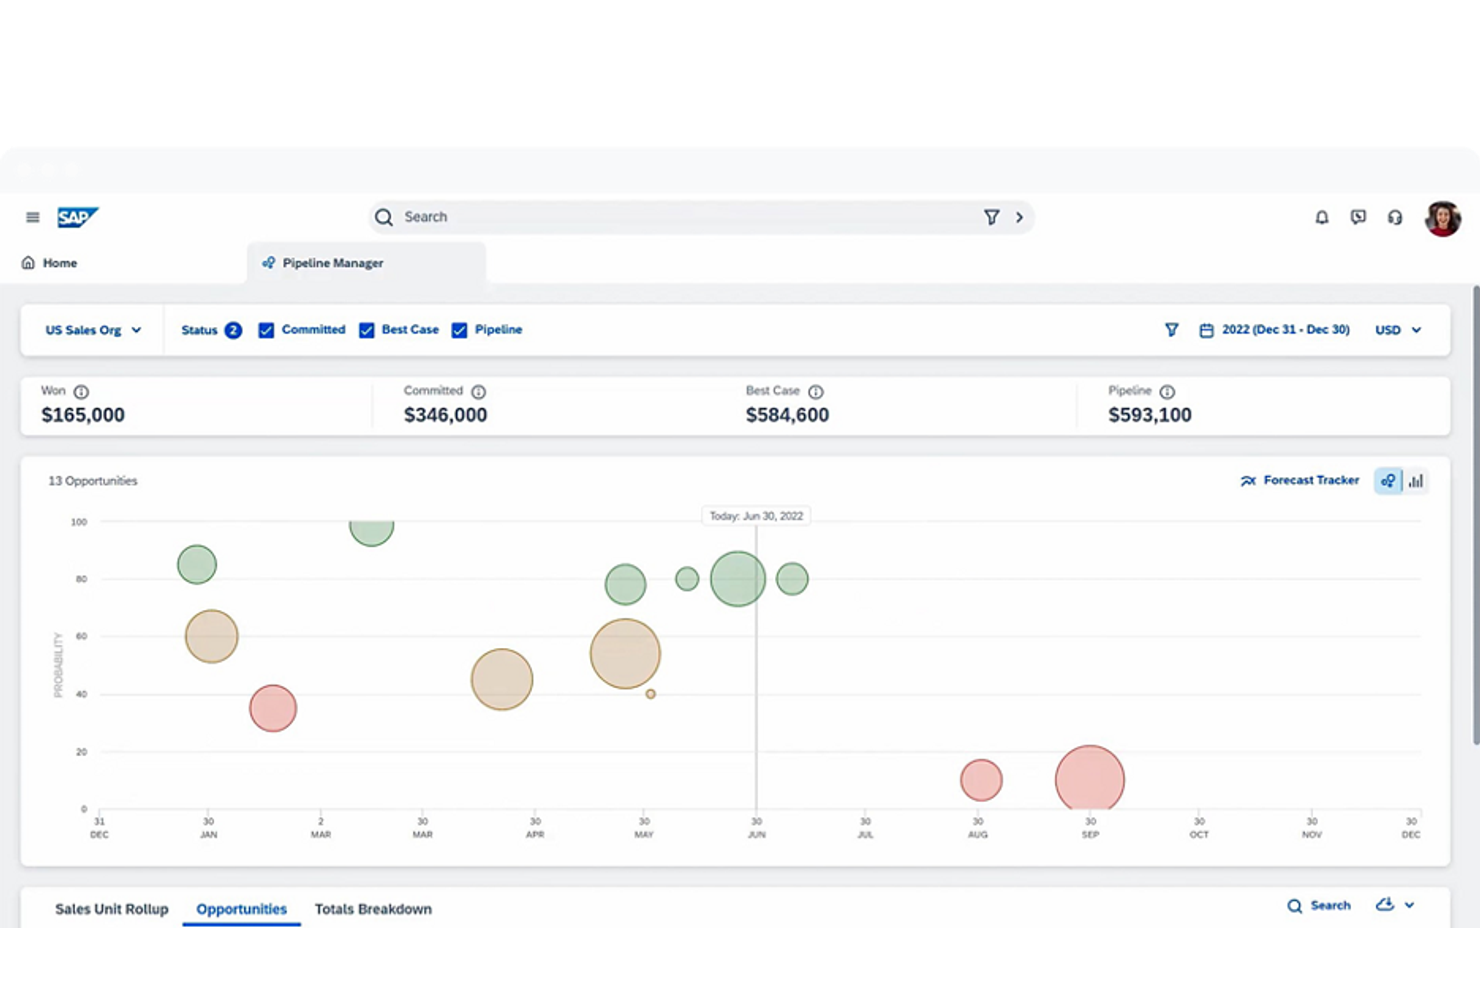Uncheck the Pipeline checkbox
1480x987 pixels.
pos(459,330)
